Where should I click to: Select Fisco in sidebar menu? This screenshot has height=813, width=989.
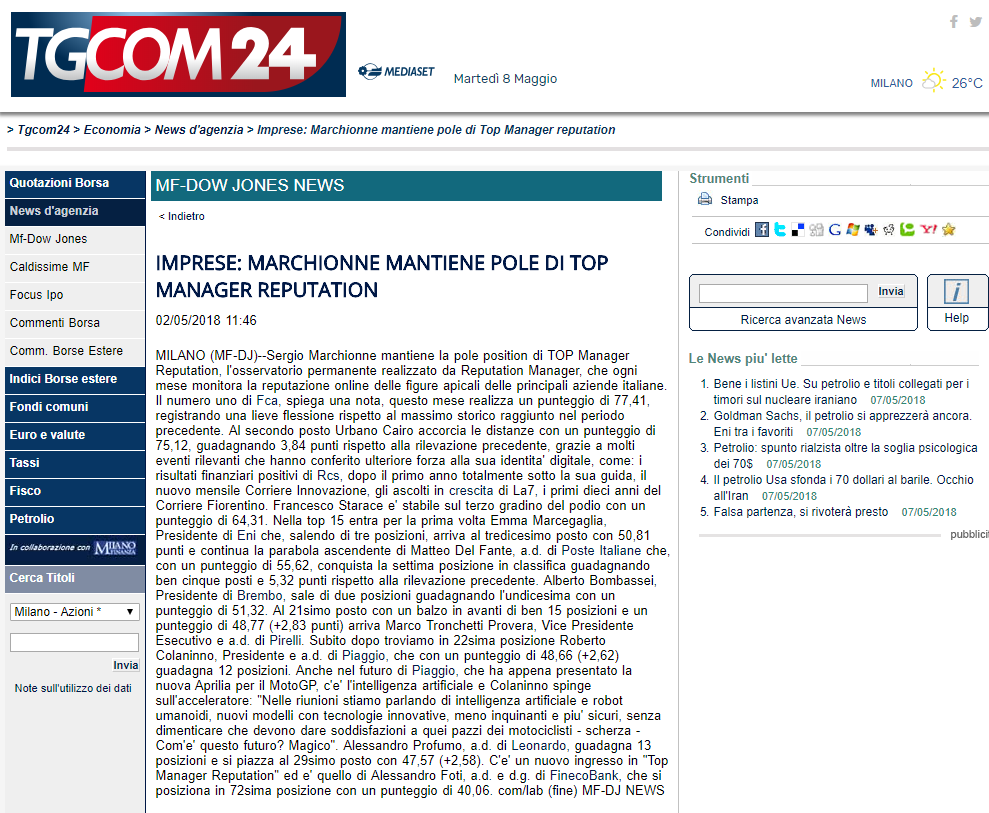click(75, 491)
